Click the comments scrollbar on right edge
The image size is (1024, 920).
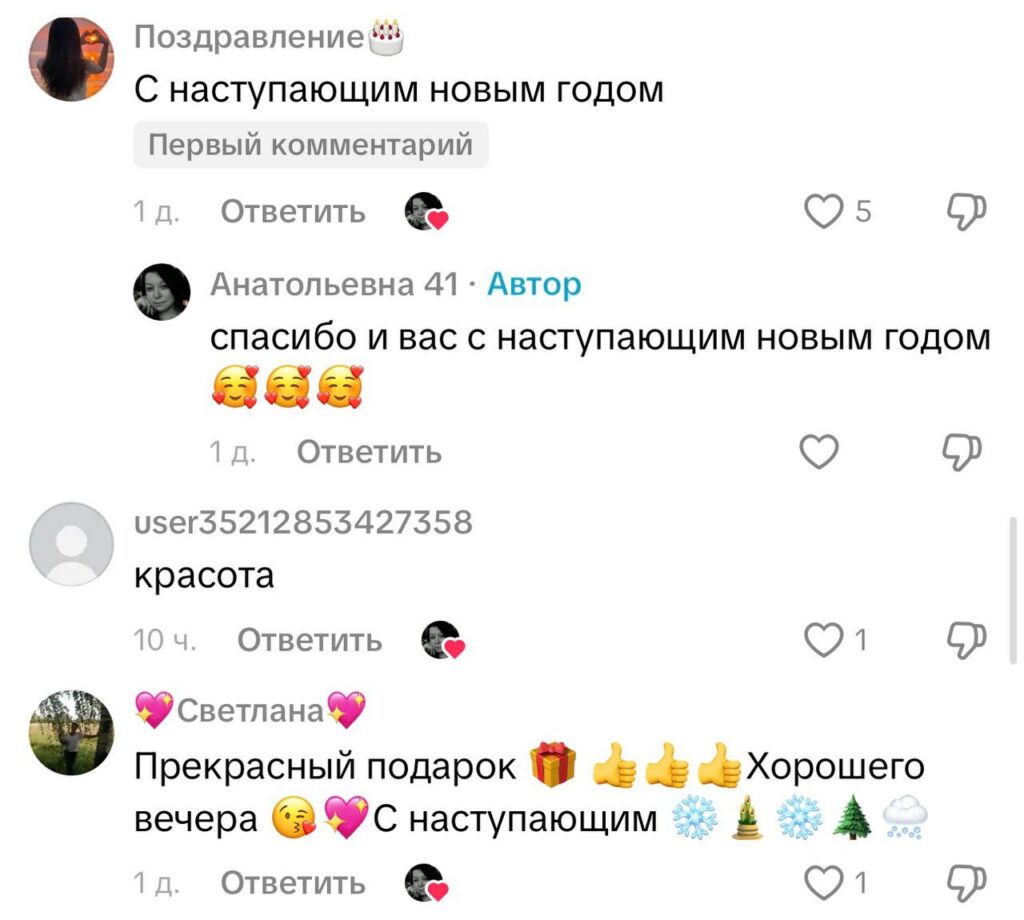pyautogui.click(x=1013, y=590)
